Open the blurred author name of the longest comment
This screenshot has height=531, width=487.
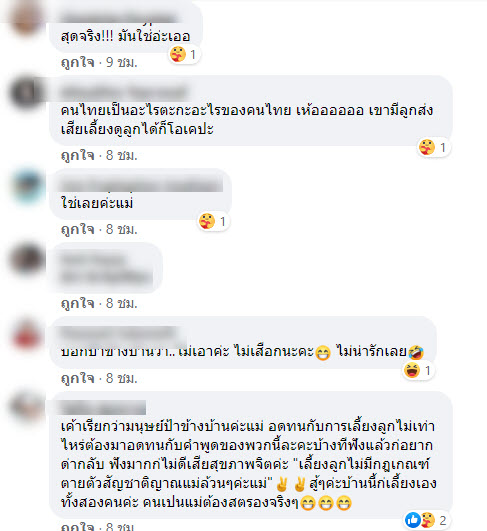click(103, 407)
